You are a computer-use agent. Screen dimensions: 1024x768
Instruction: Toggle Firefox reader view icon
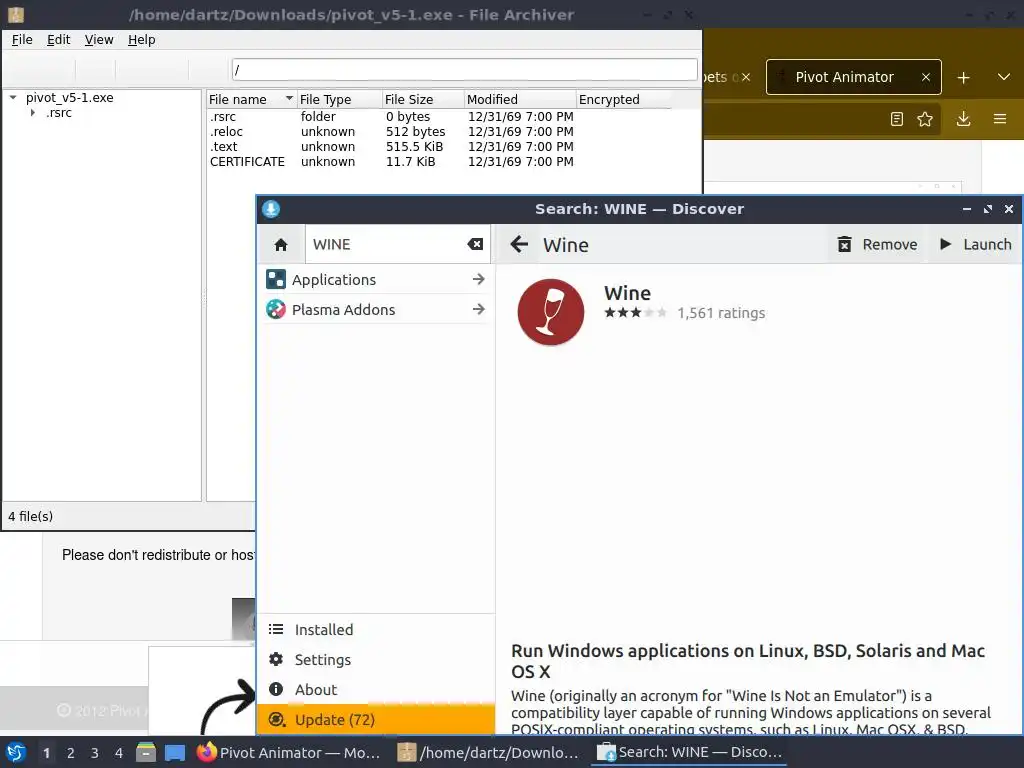897,119
